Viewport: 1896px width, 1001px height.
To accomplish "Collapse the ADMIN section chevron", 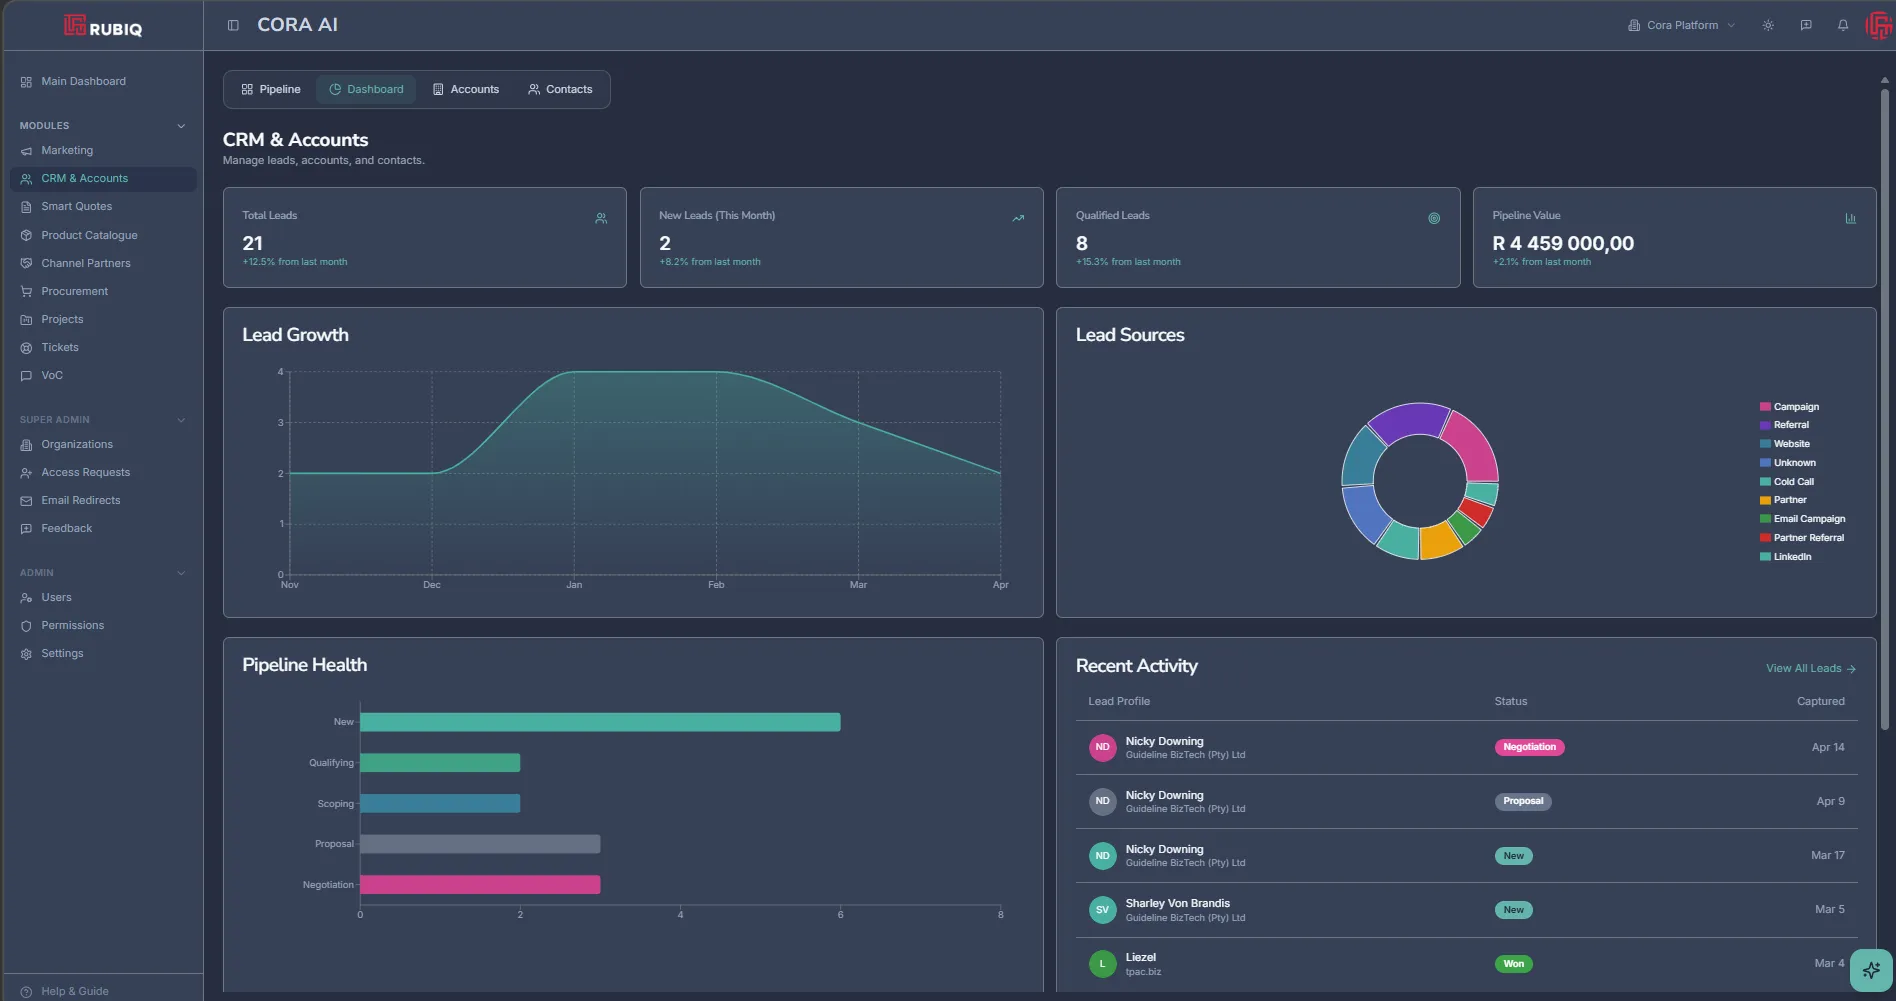I will coord(181,573).
